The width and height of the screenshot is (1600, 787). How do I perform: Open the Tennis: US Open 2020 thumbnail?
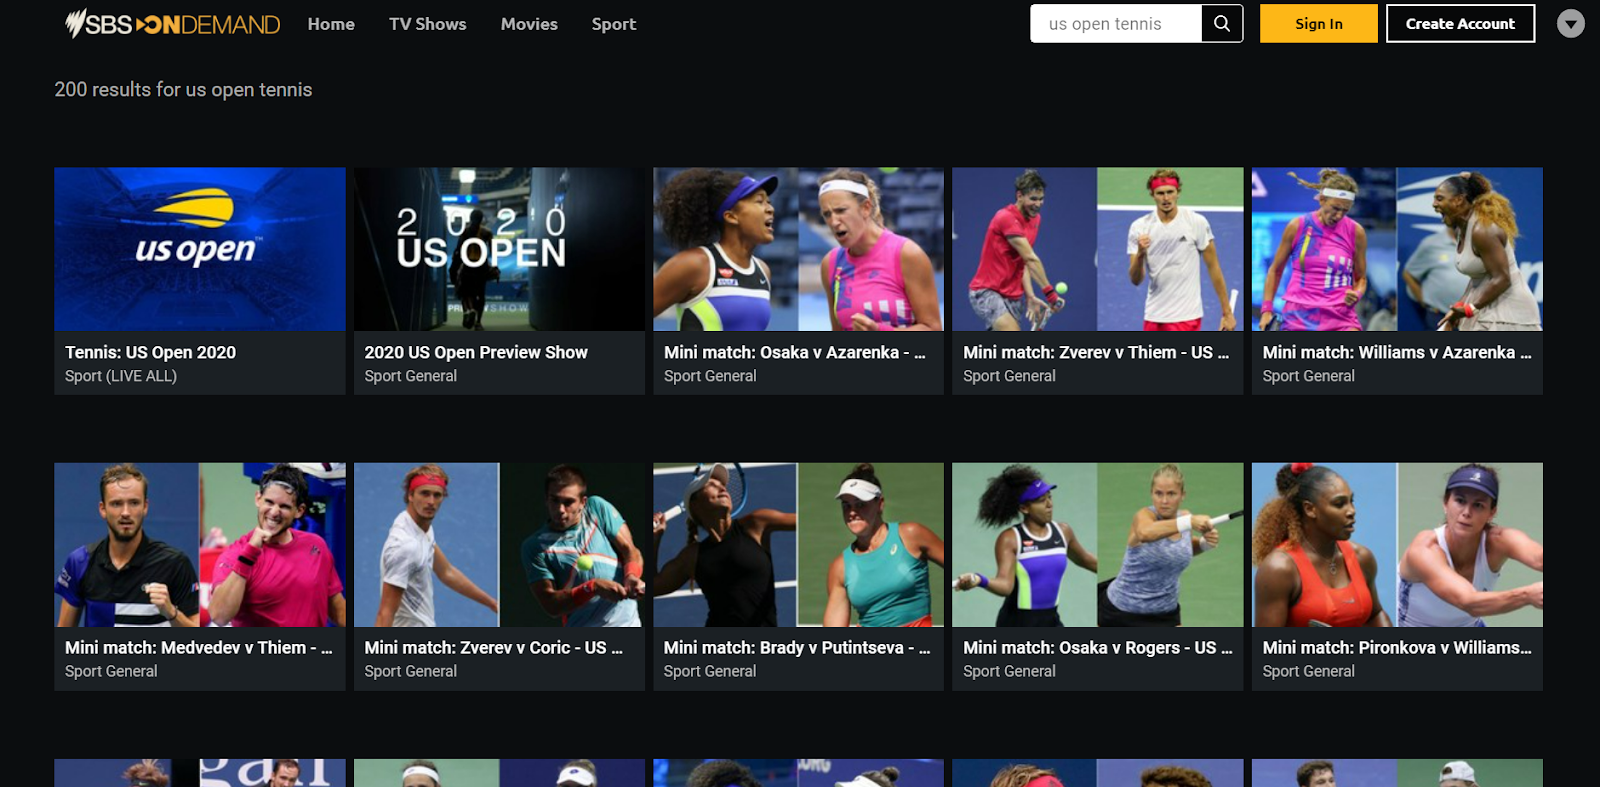click(200, 249)
